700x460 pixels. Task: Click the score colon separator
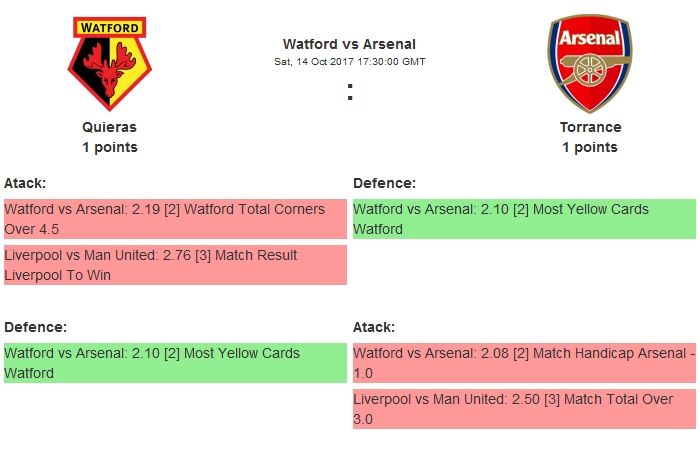click(350, 92)
